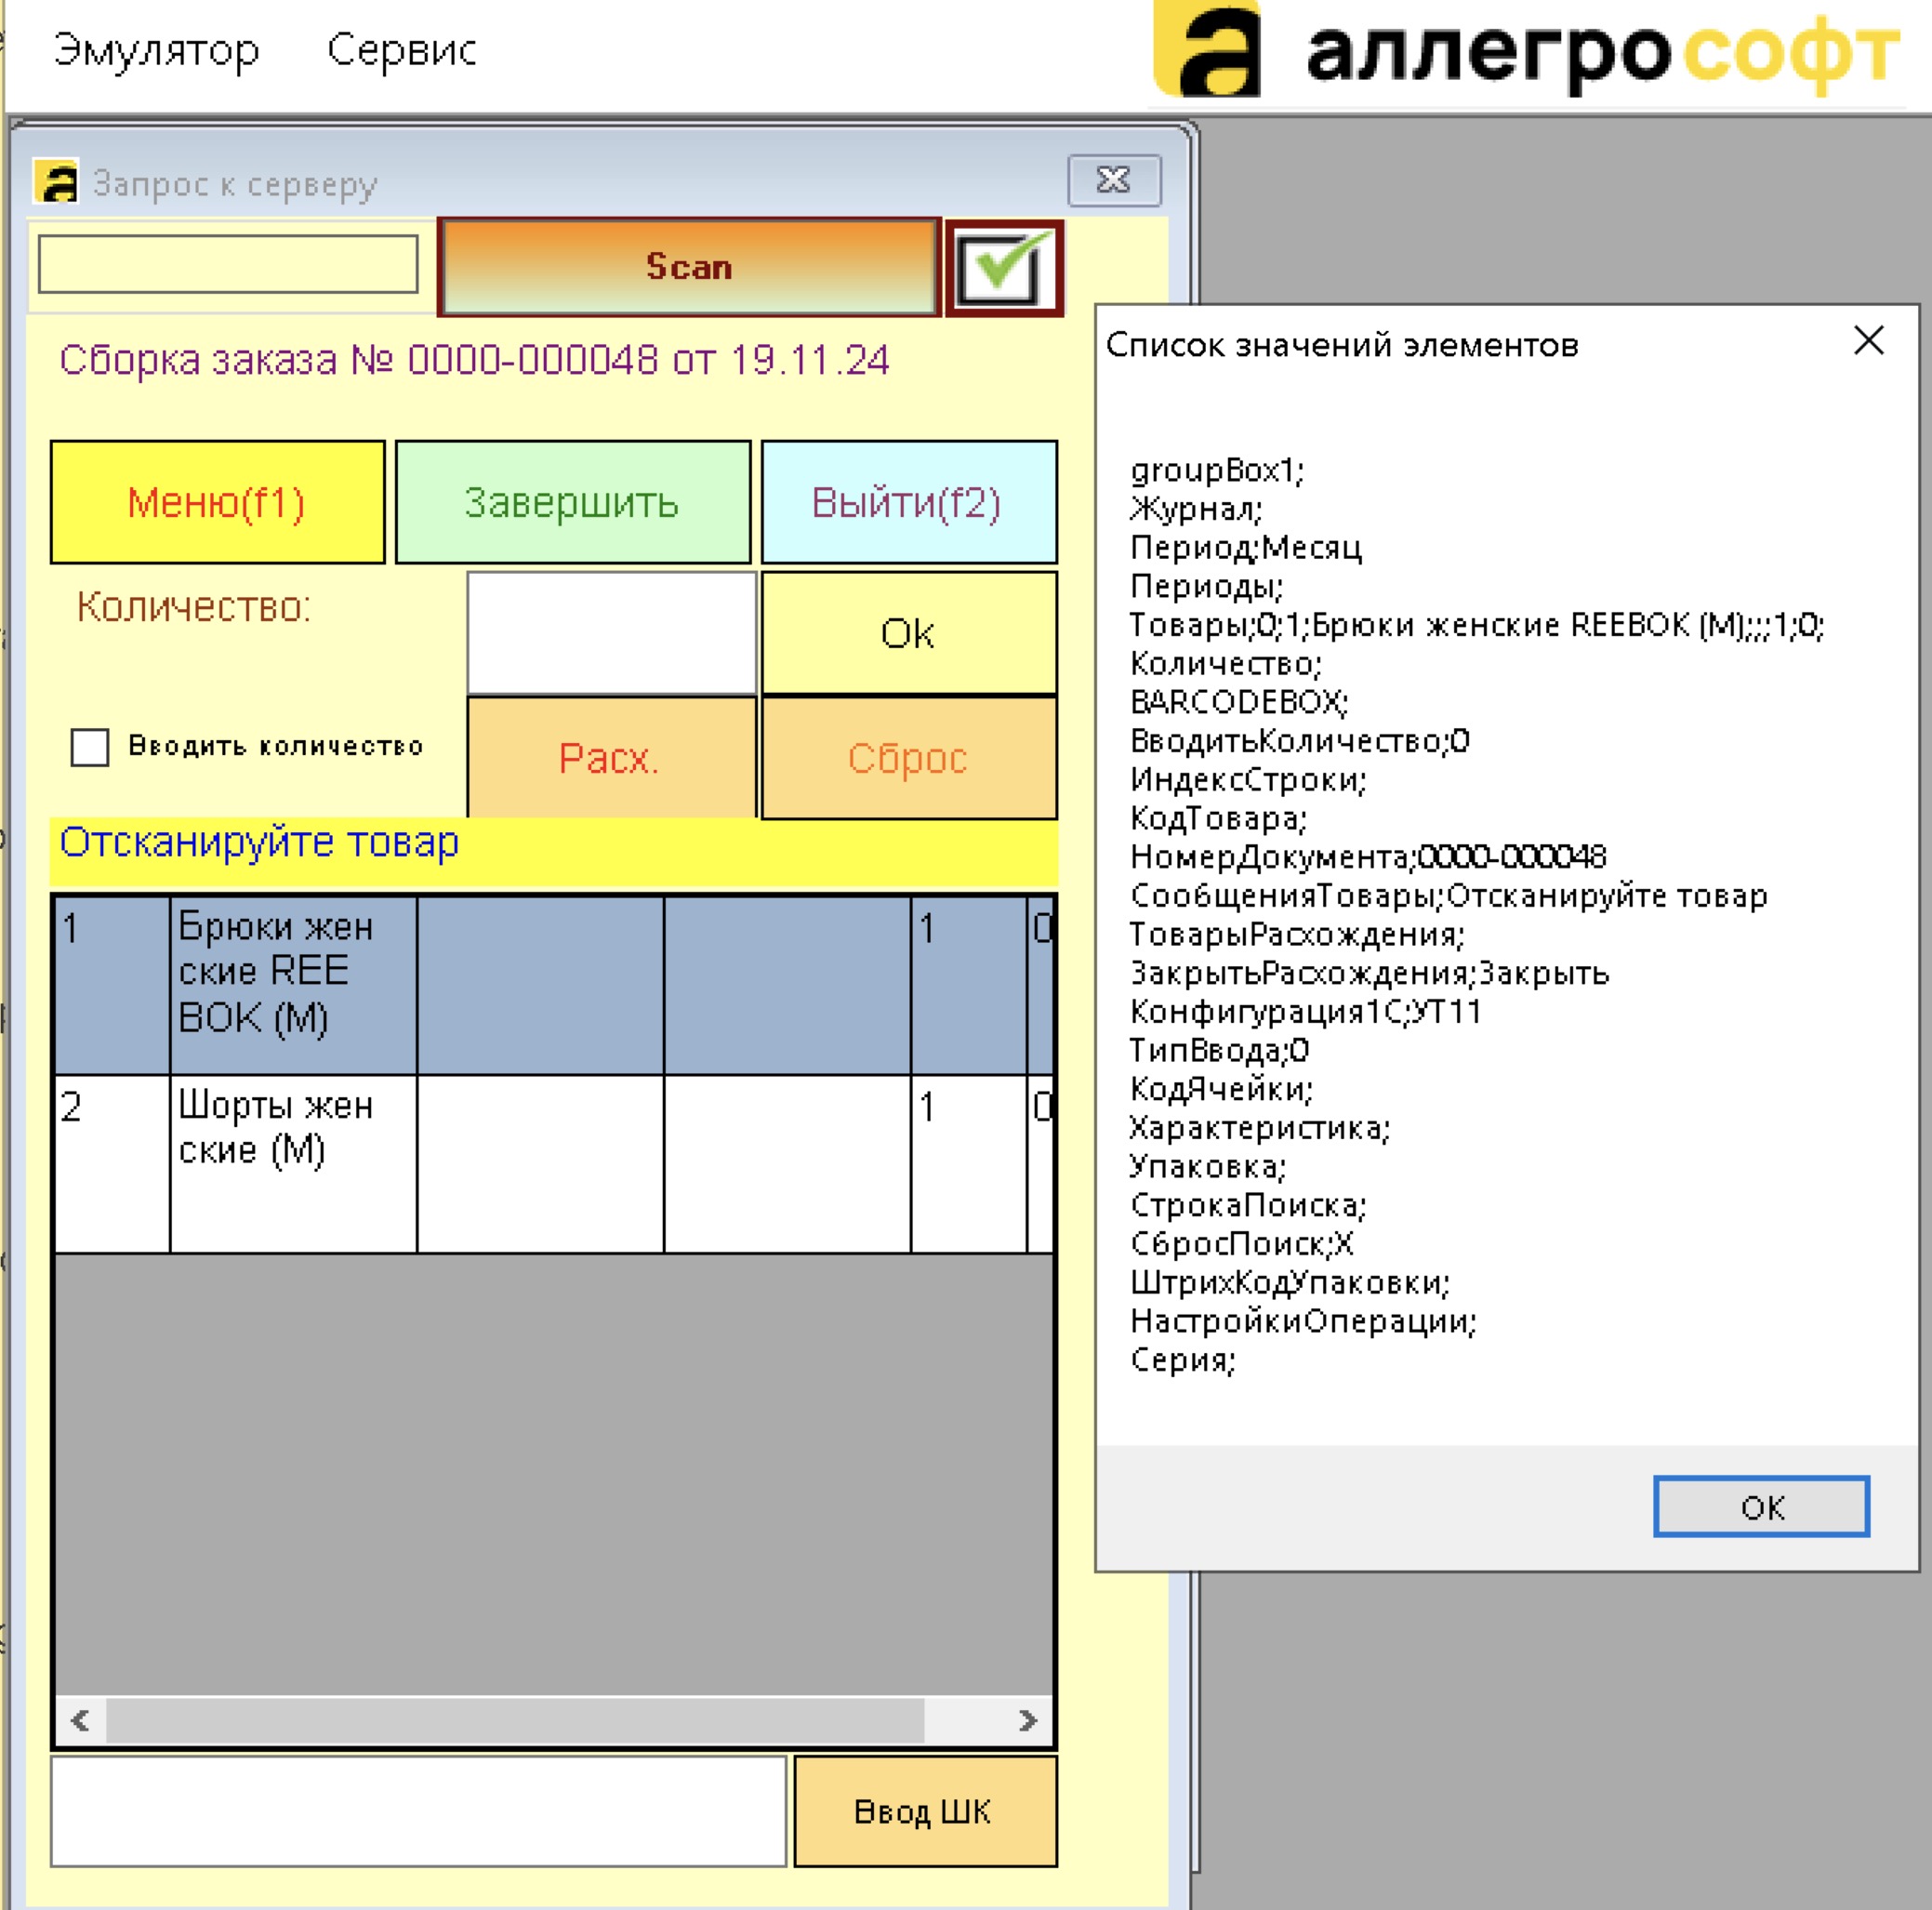1932x1910 pixels.
Task: Close the Запрос к серверу window
Action: pos(1114,180)
